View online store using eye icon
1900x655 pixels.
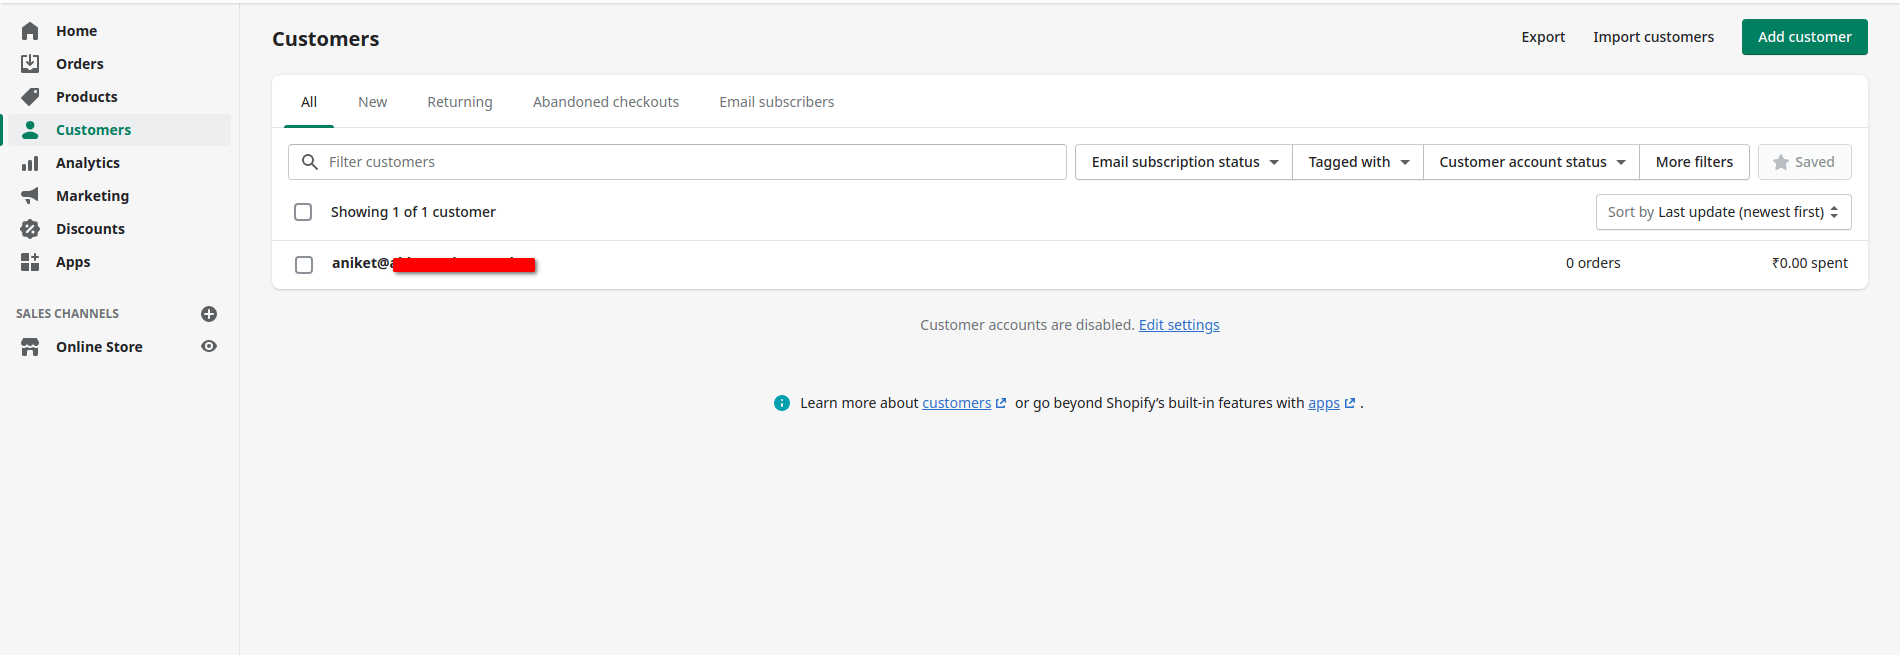pos(209,346)
